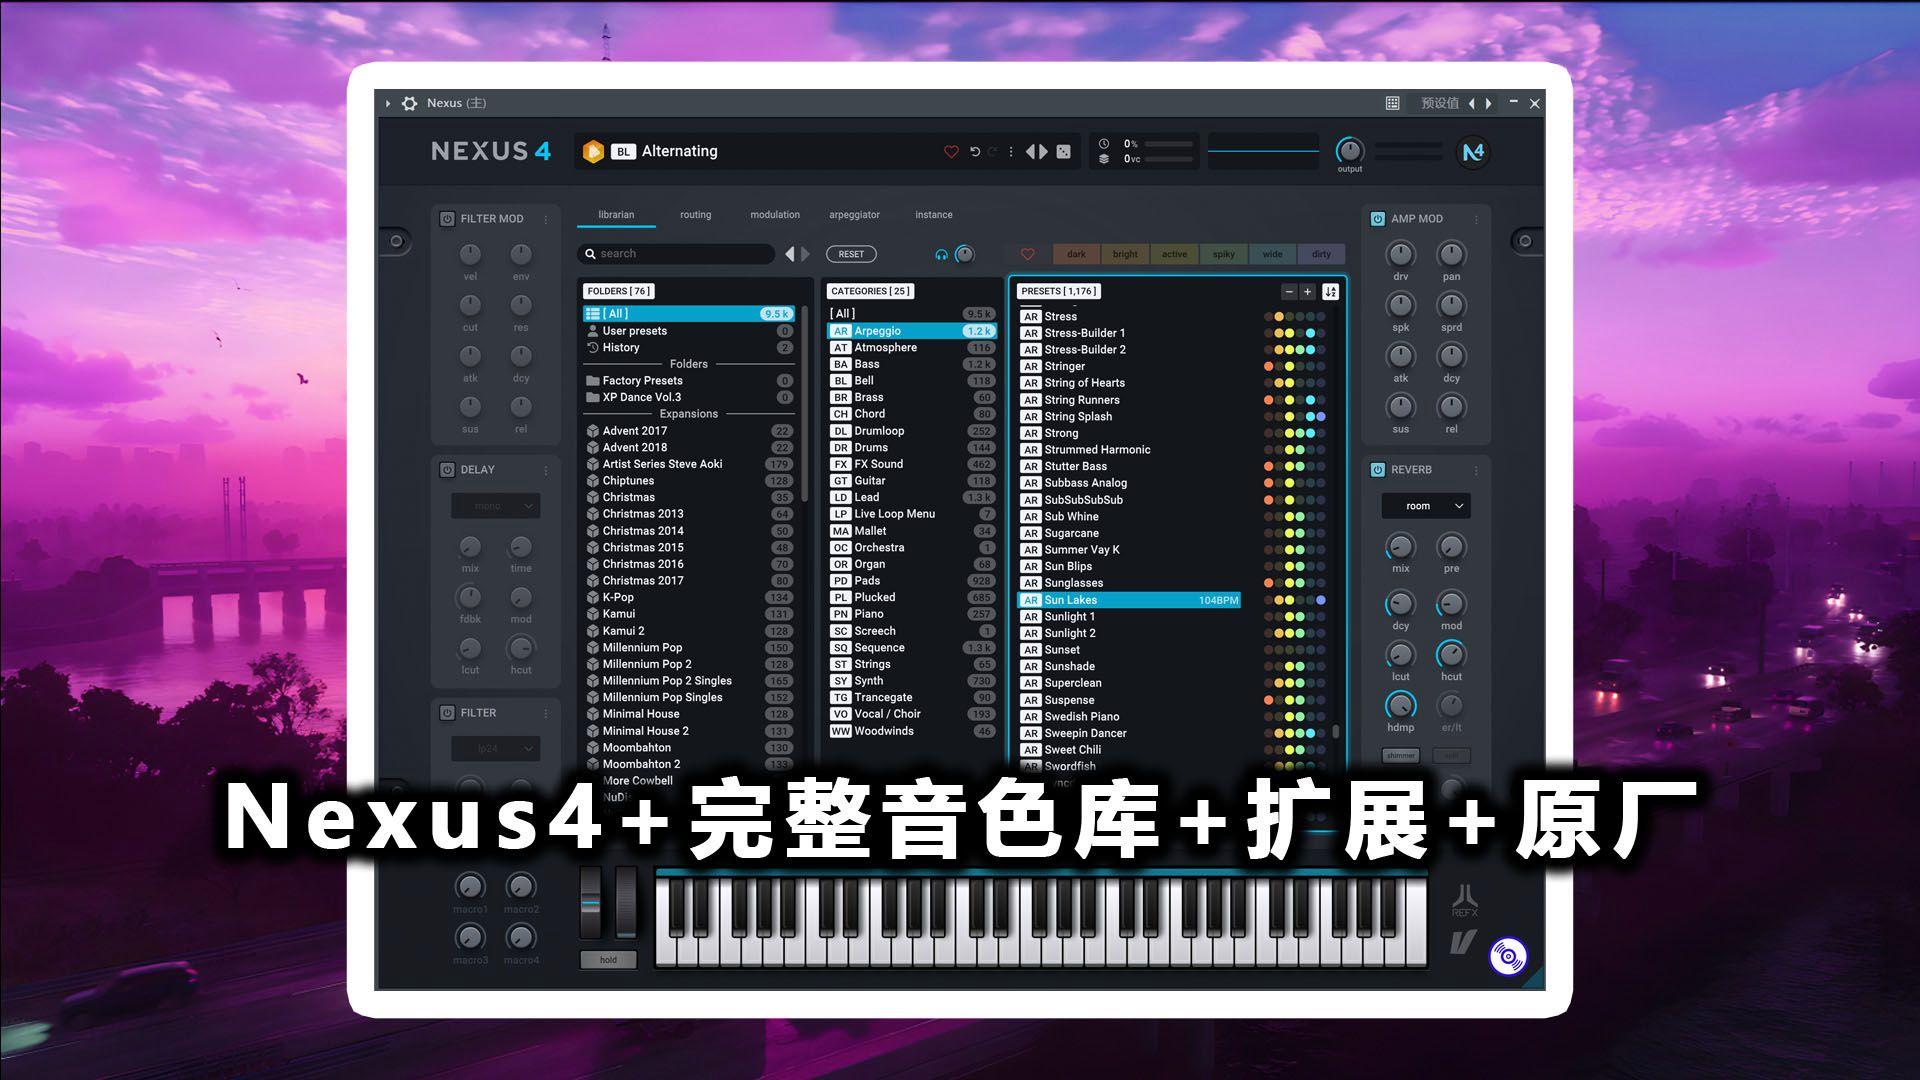Viewport: 1920px width, 1080px height.
Task: Open DELAY panel options menu
Action: point(546,470)
